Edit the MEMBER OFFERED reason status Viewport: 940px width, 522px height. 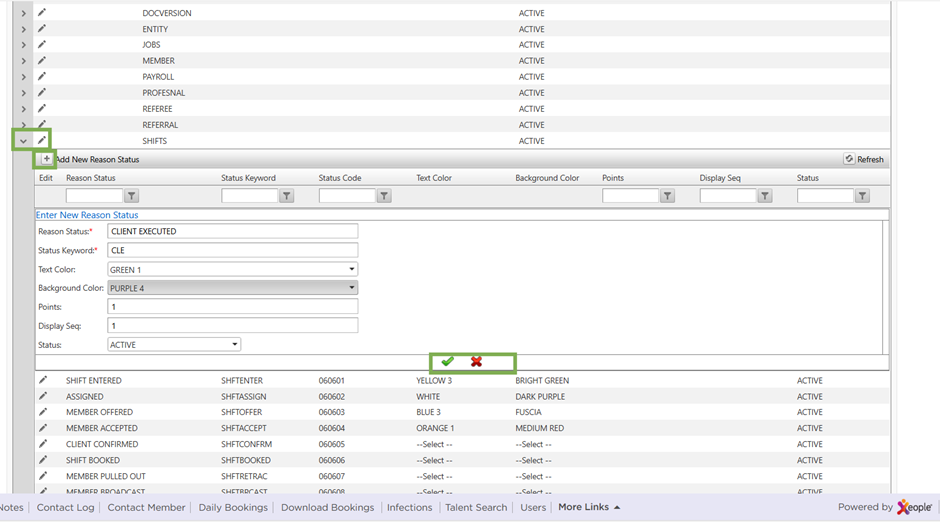click(43, 412)
